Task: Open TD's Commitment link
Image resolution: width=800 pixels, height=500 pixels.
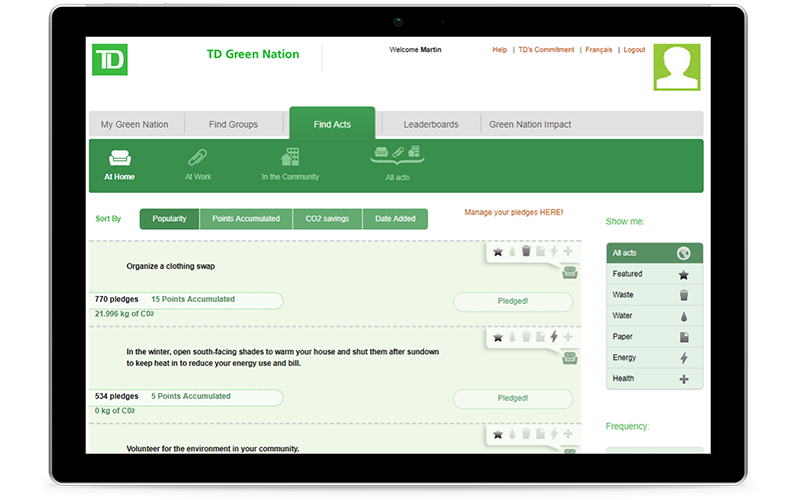Action: [x=546, y=49]
